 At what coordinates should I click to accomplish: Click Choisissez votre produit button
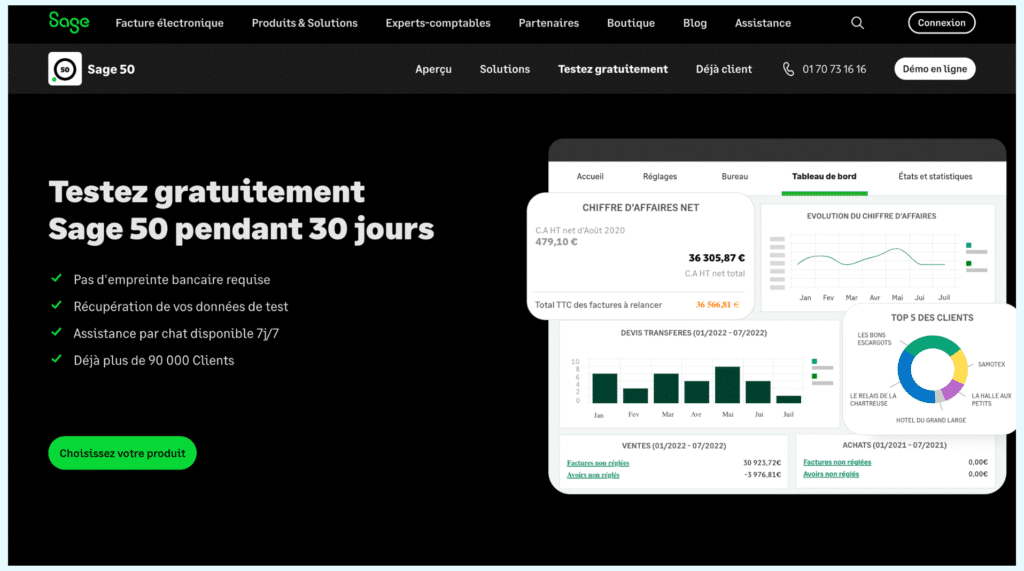point(122,453)
